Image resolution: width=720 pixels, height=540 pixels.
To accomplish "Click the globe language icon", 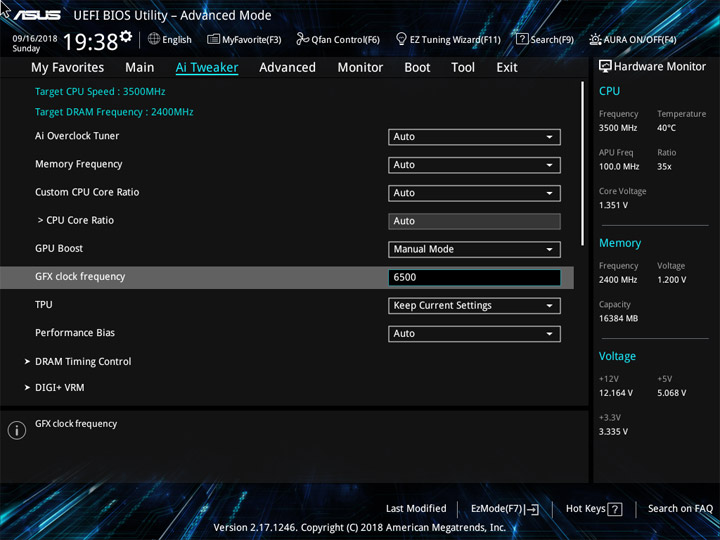I will click(x=154, y=39).
